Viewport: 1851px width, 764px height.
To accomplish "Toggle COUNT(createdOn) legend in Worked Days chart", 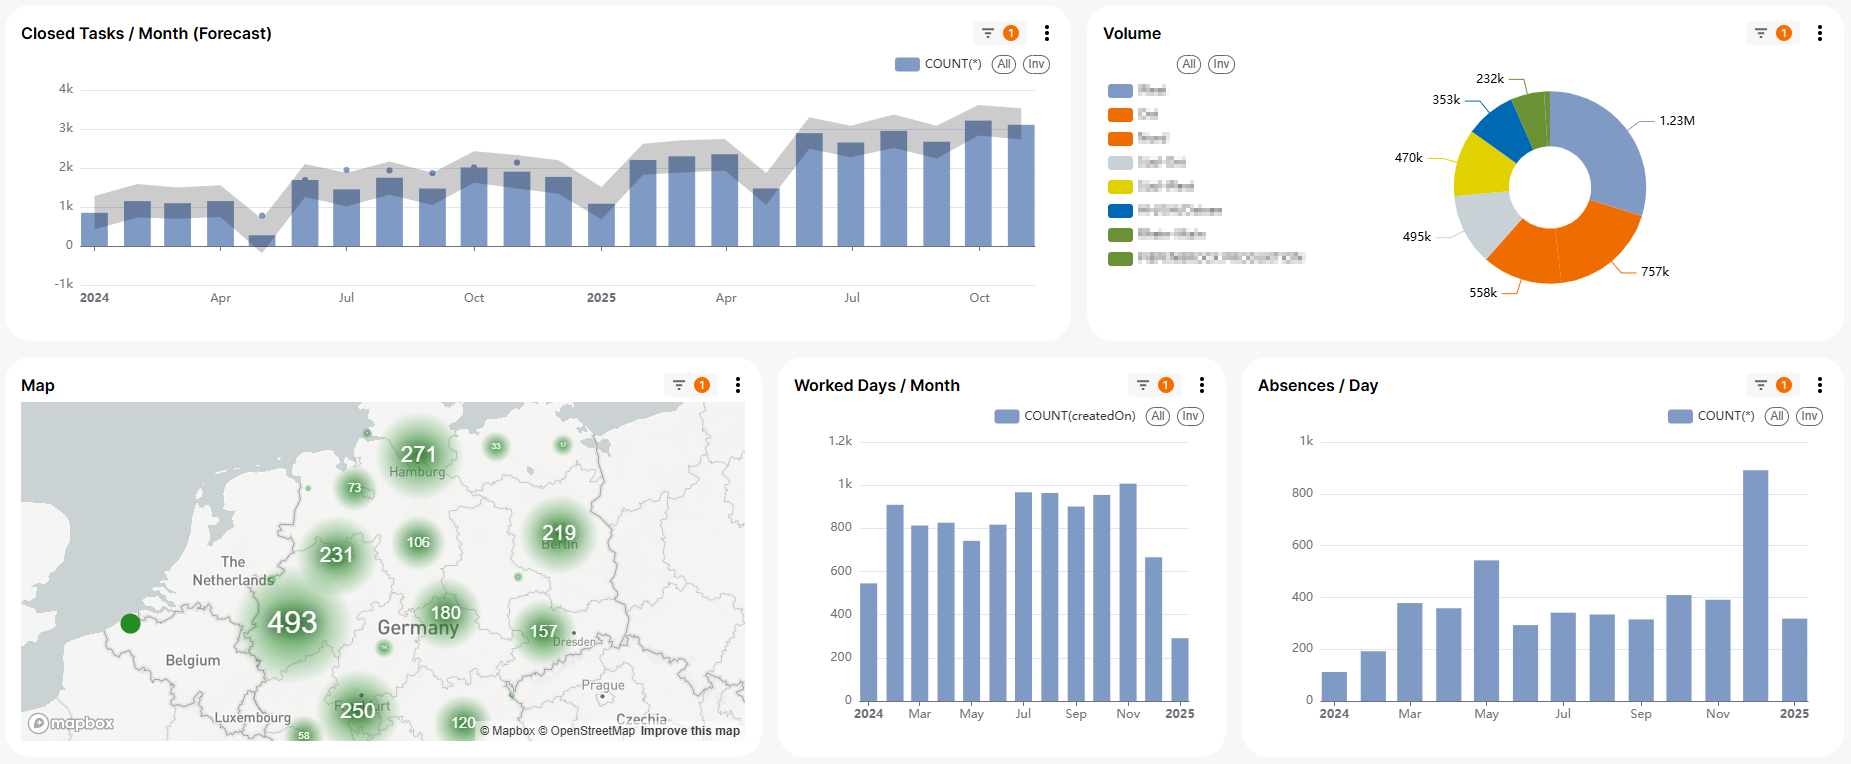I will (1065, 416).
